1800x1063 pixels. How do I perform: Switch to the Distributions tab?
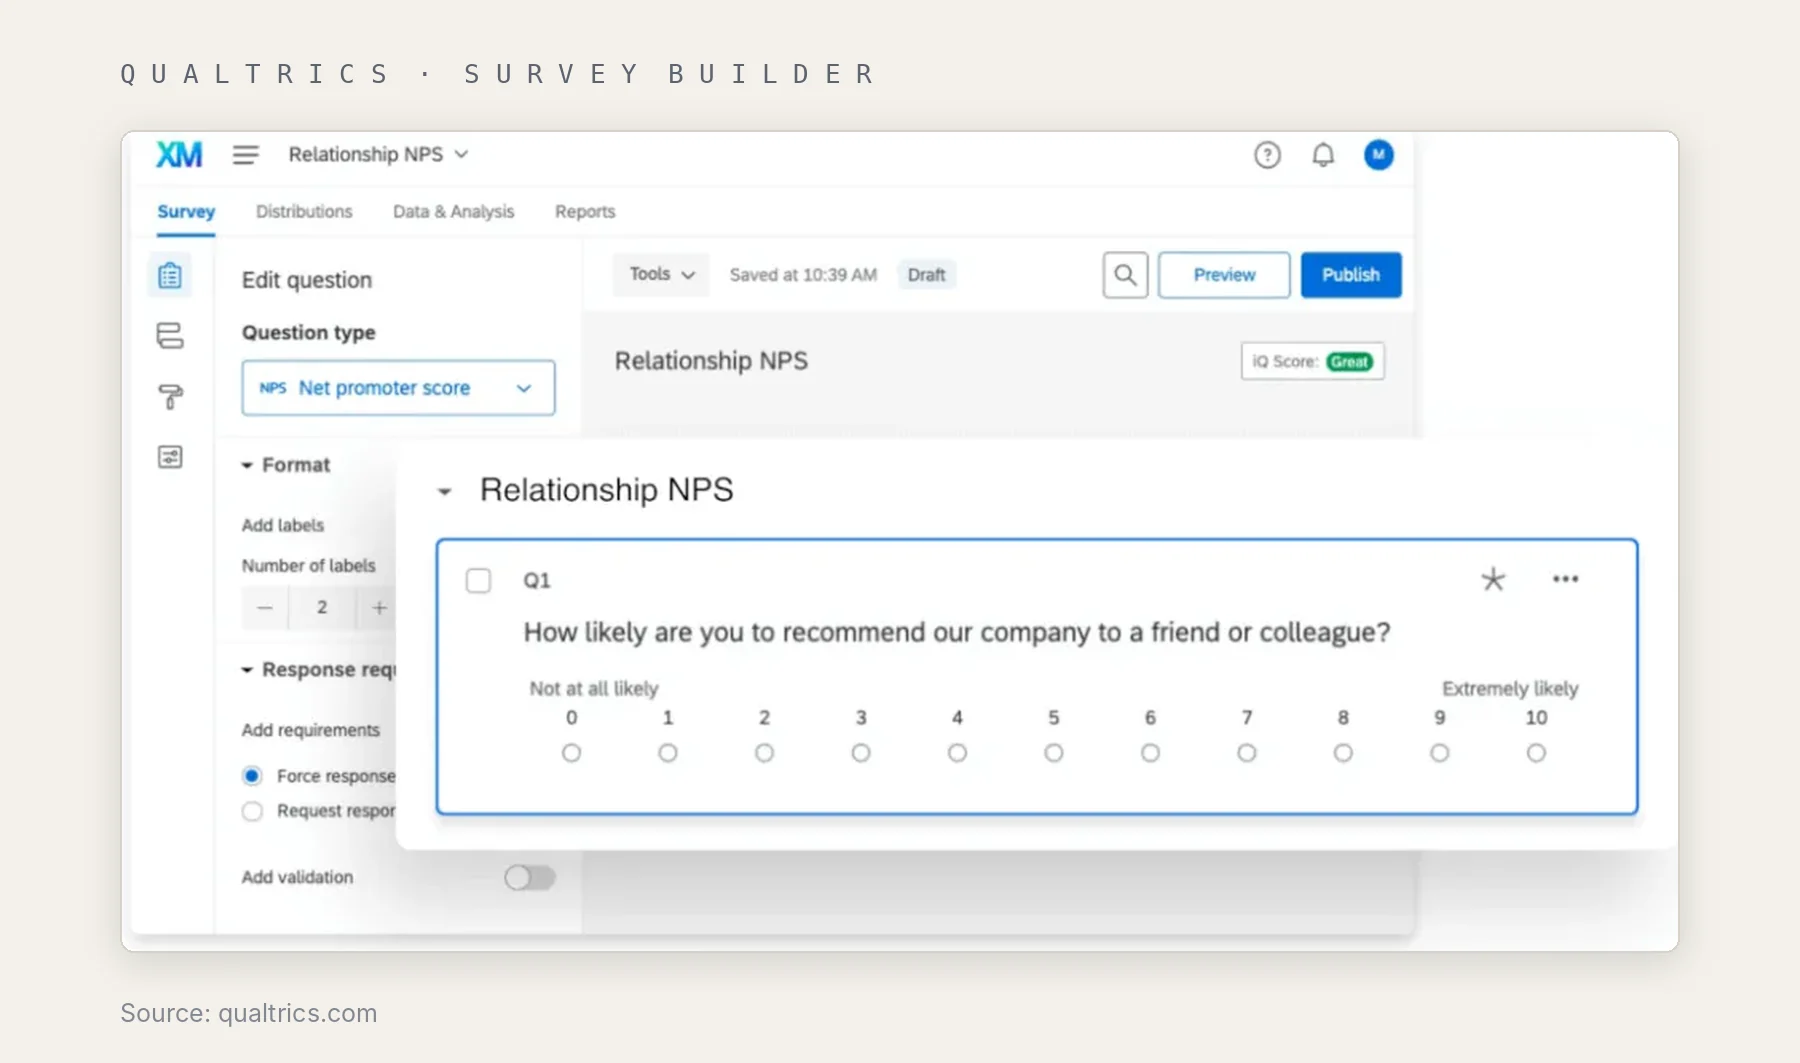coord(304,212)
